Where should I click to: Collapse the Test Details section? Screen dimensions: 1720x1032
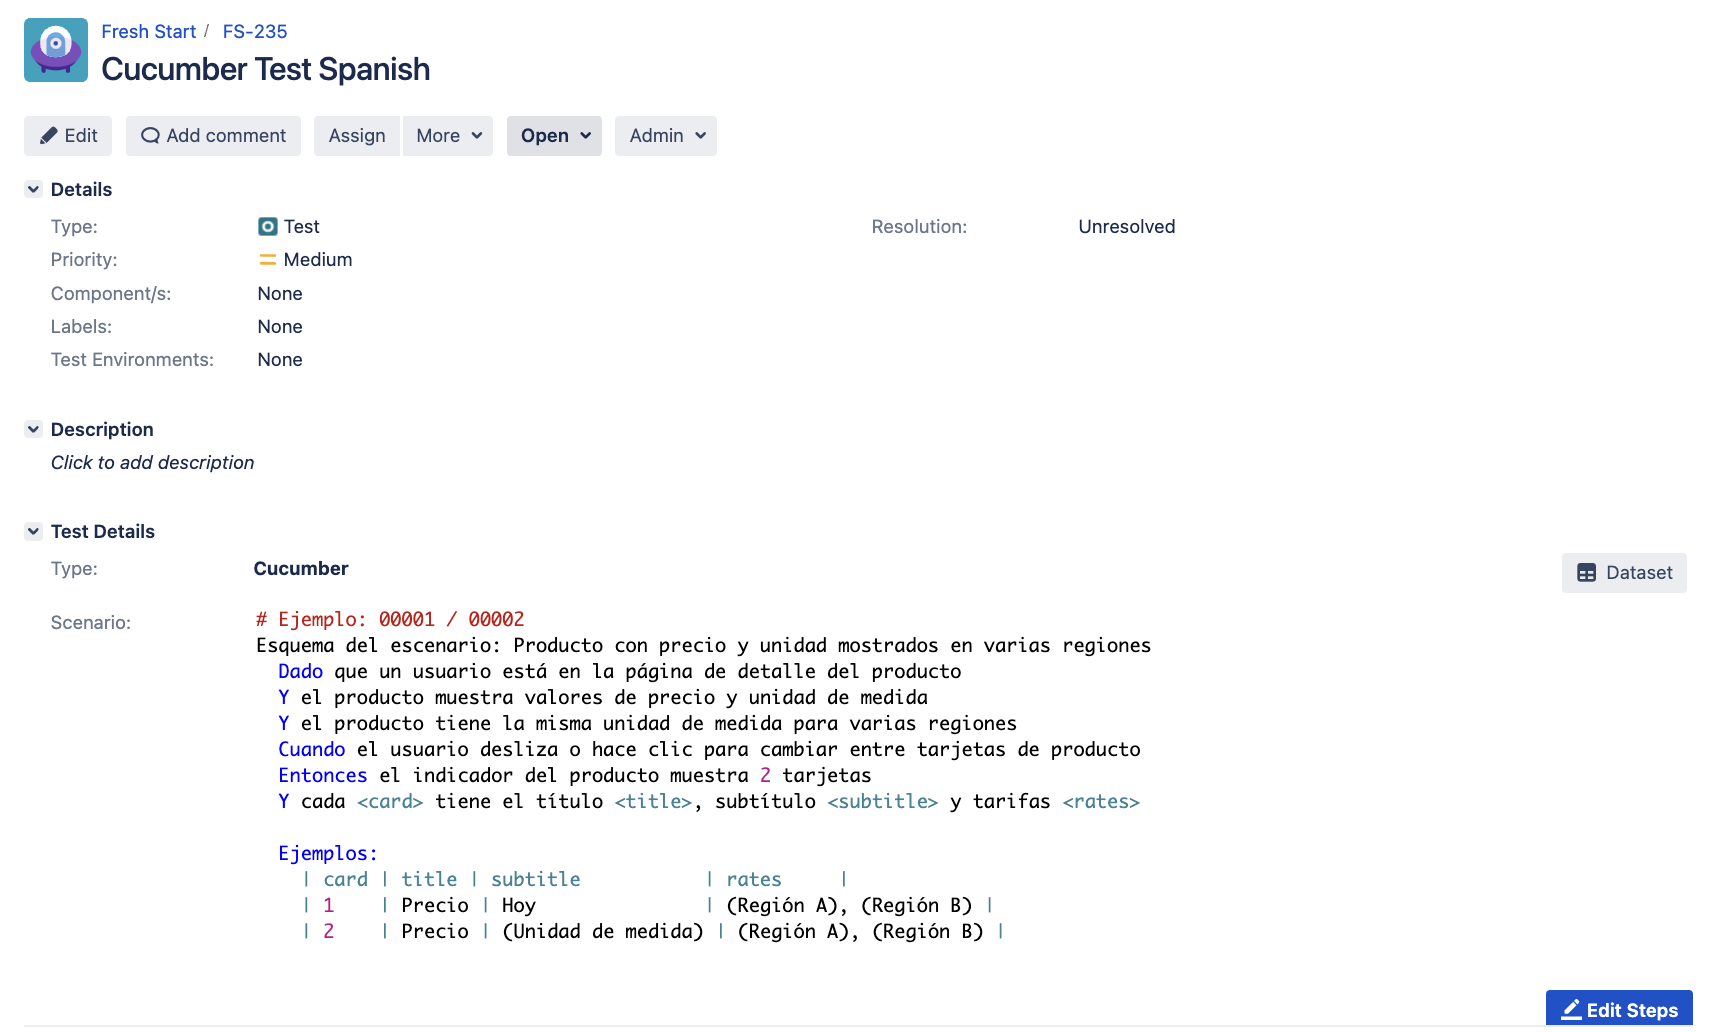(x=33, y=532)
